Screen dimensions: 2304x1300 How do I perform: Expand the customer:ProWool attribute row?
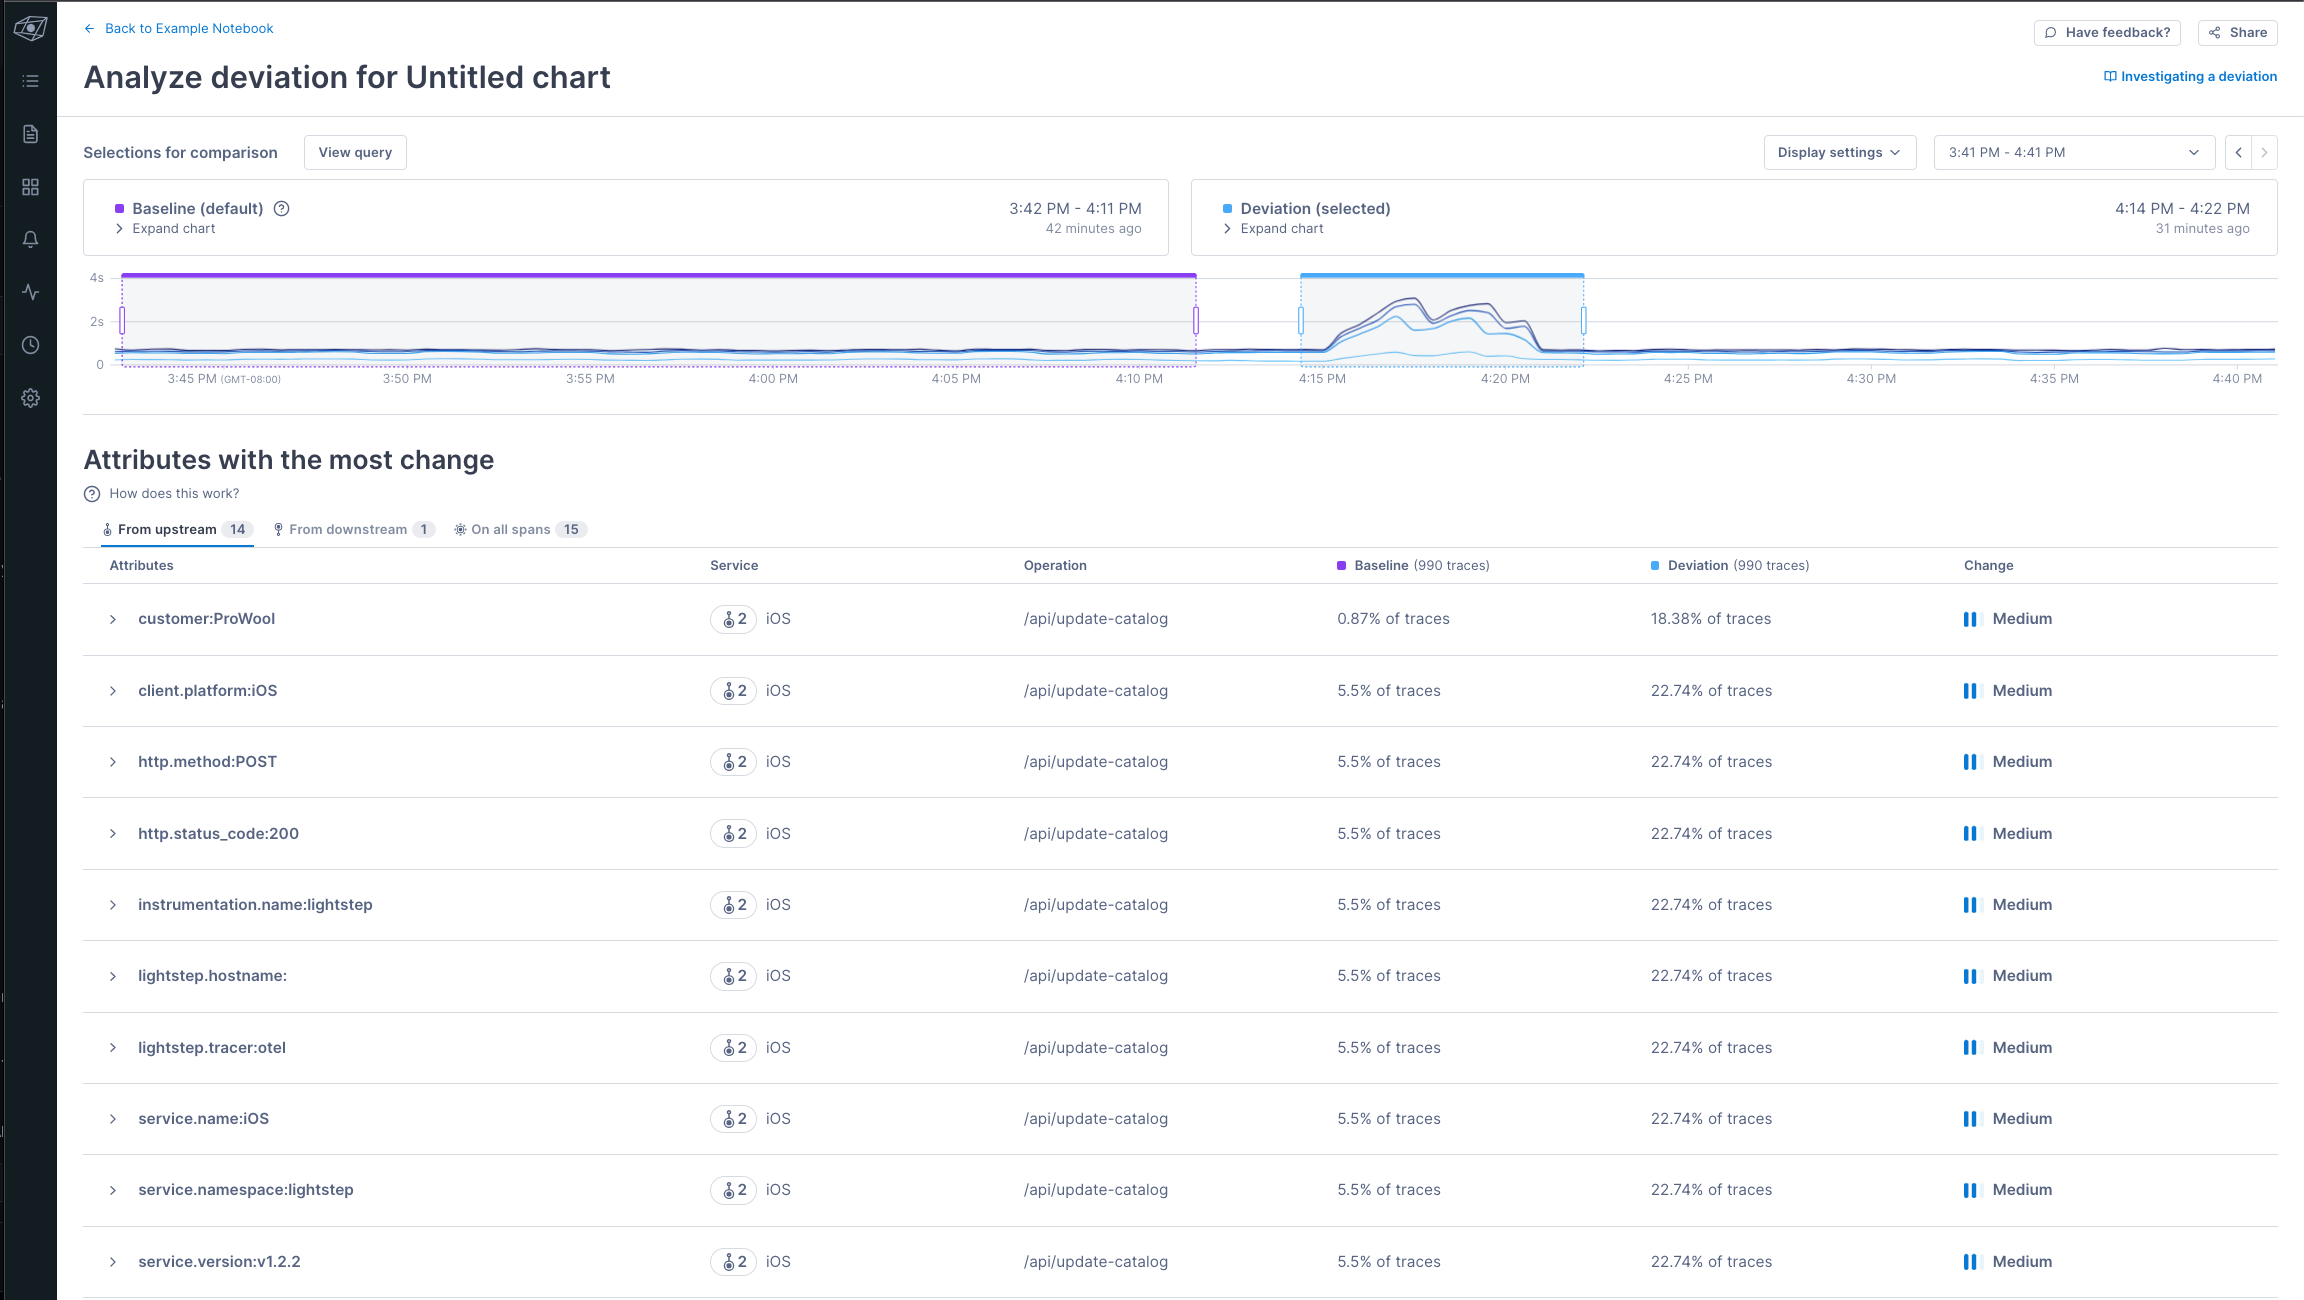113,620
